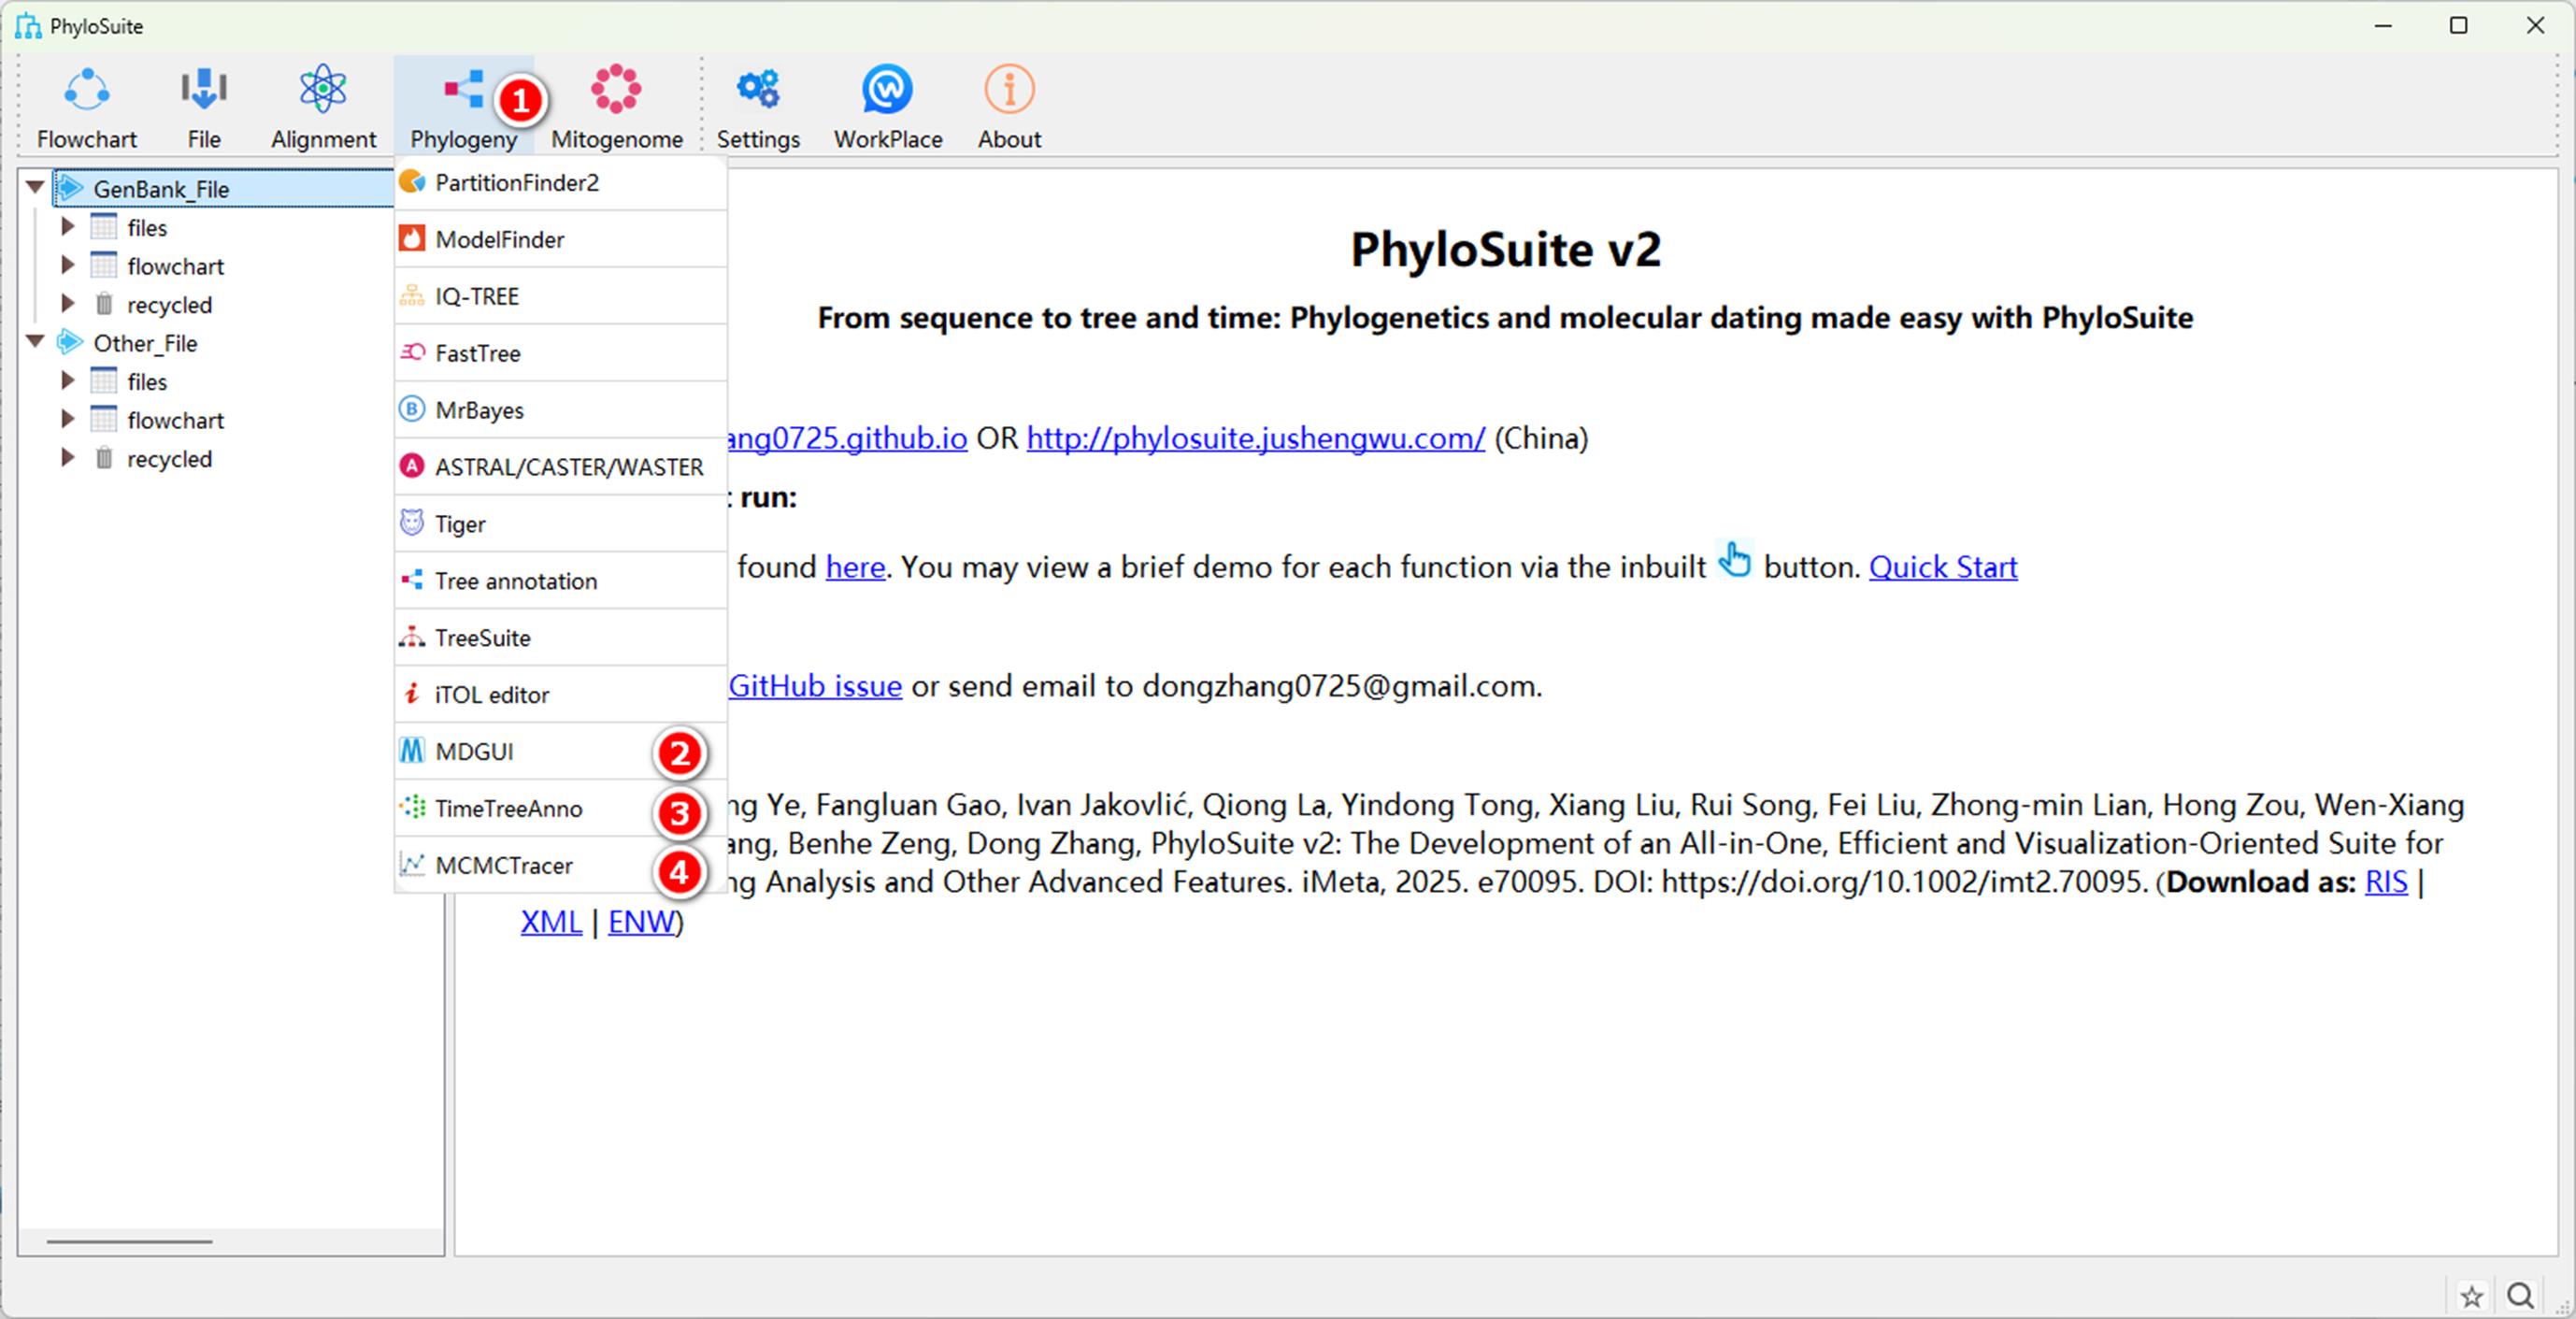
Task: Open the Quick Start link
Action: tap(1943, 567)
